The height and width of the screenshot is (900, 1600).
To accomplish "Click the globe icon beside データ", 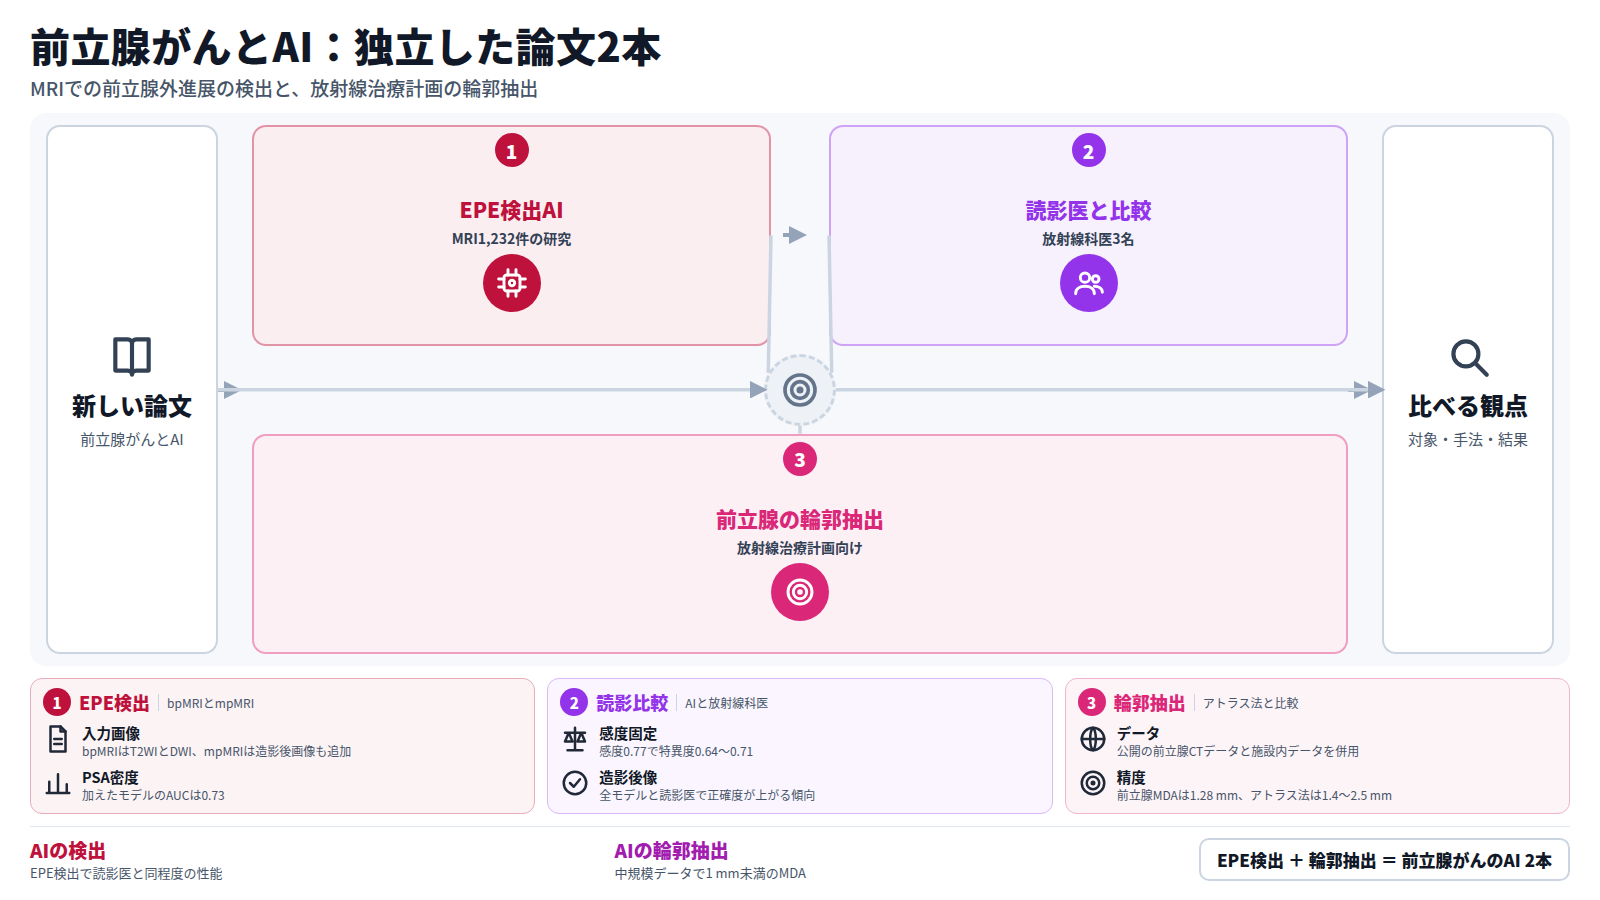I will coord(1093,739).
